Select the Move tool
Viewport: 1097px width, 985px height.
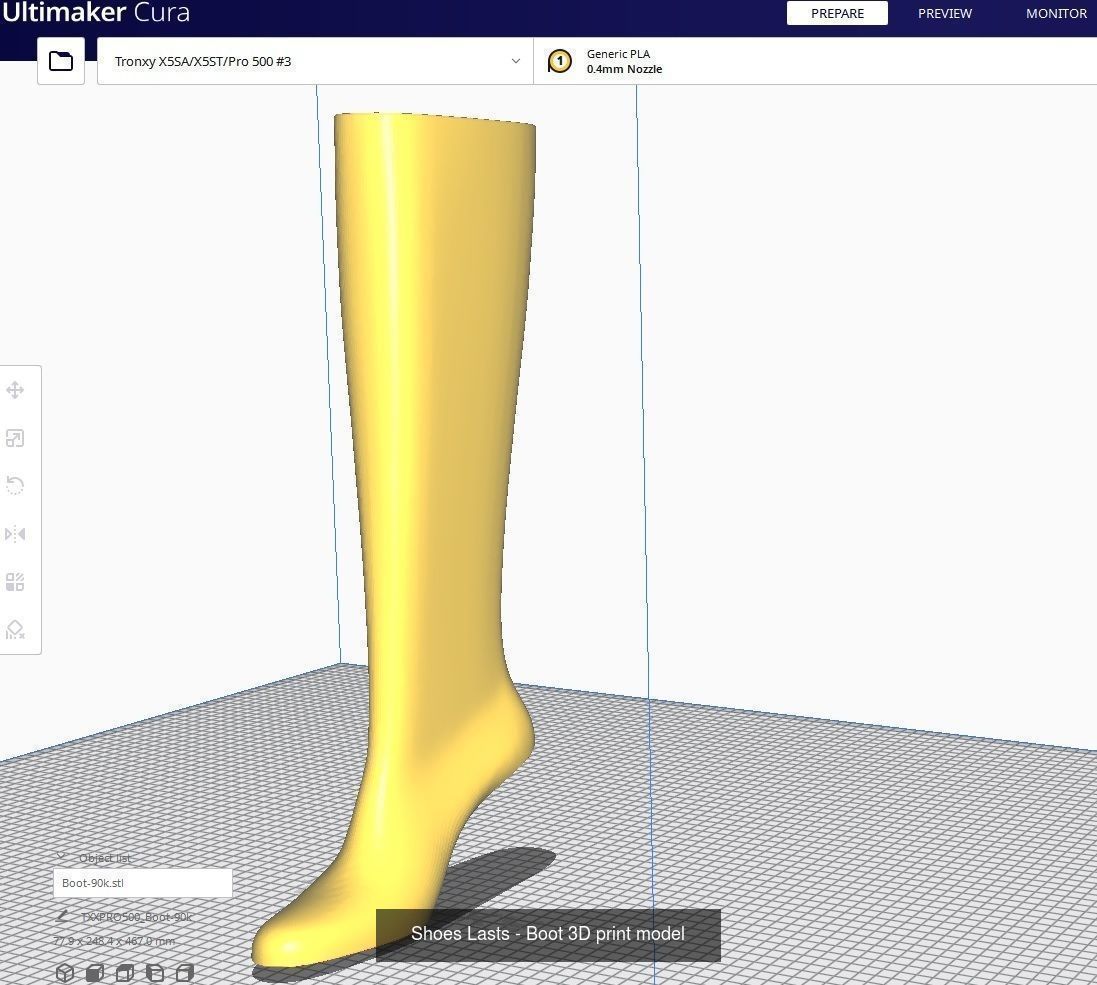tap(15, 390)
